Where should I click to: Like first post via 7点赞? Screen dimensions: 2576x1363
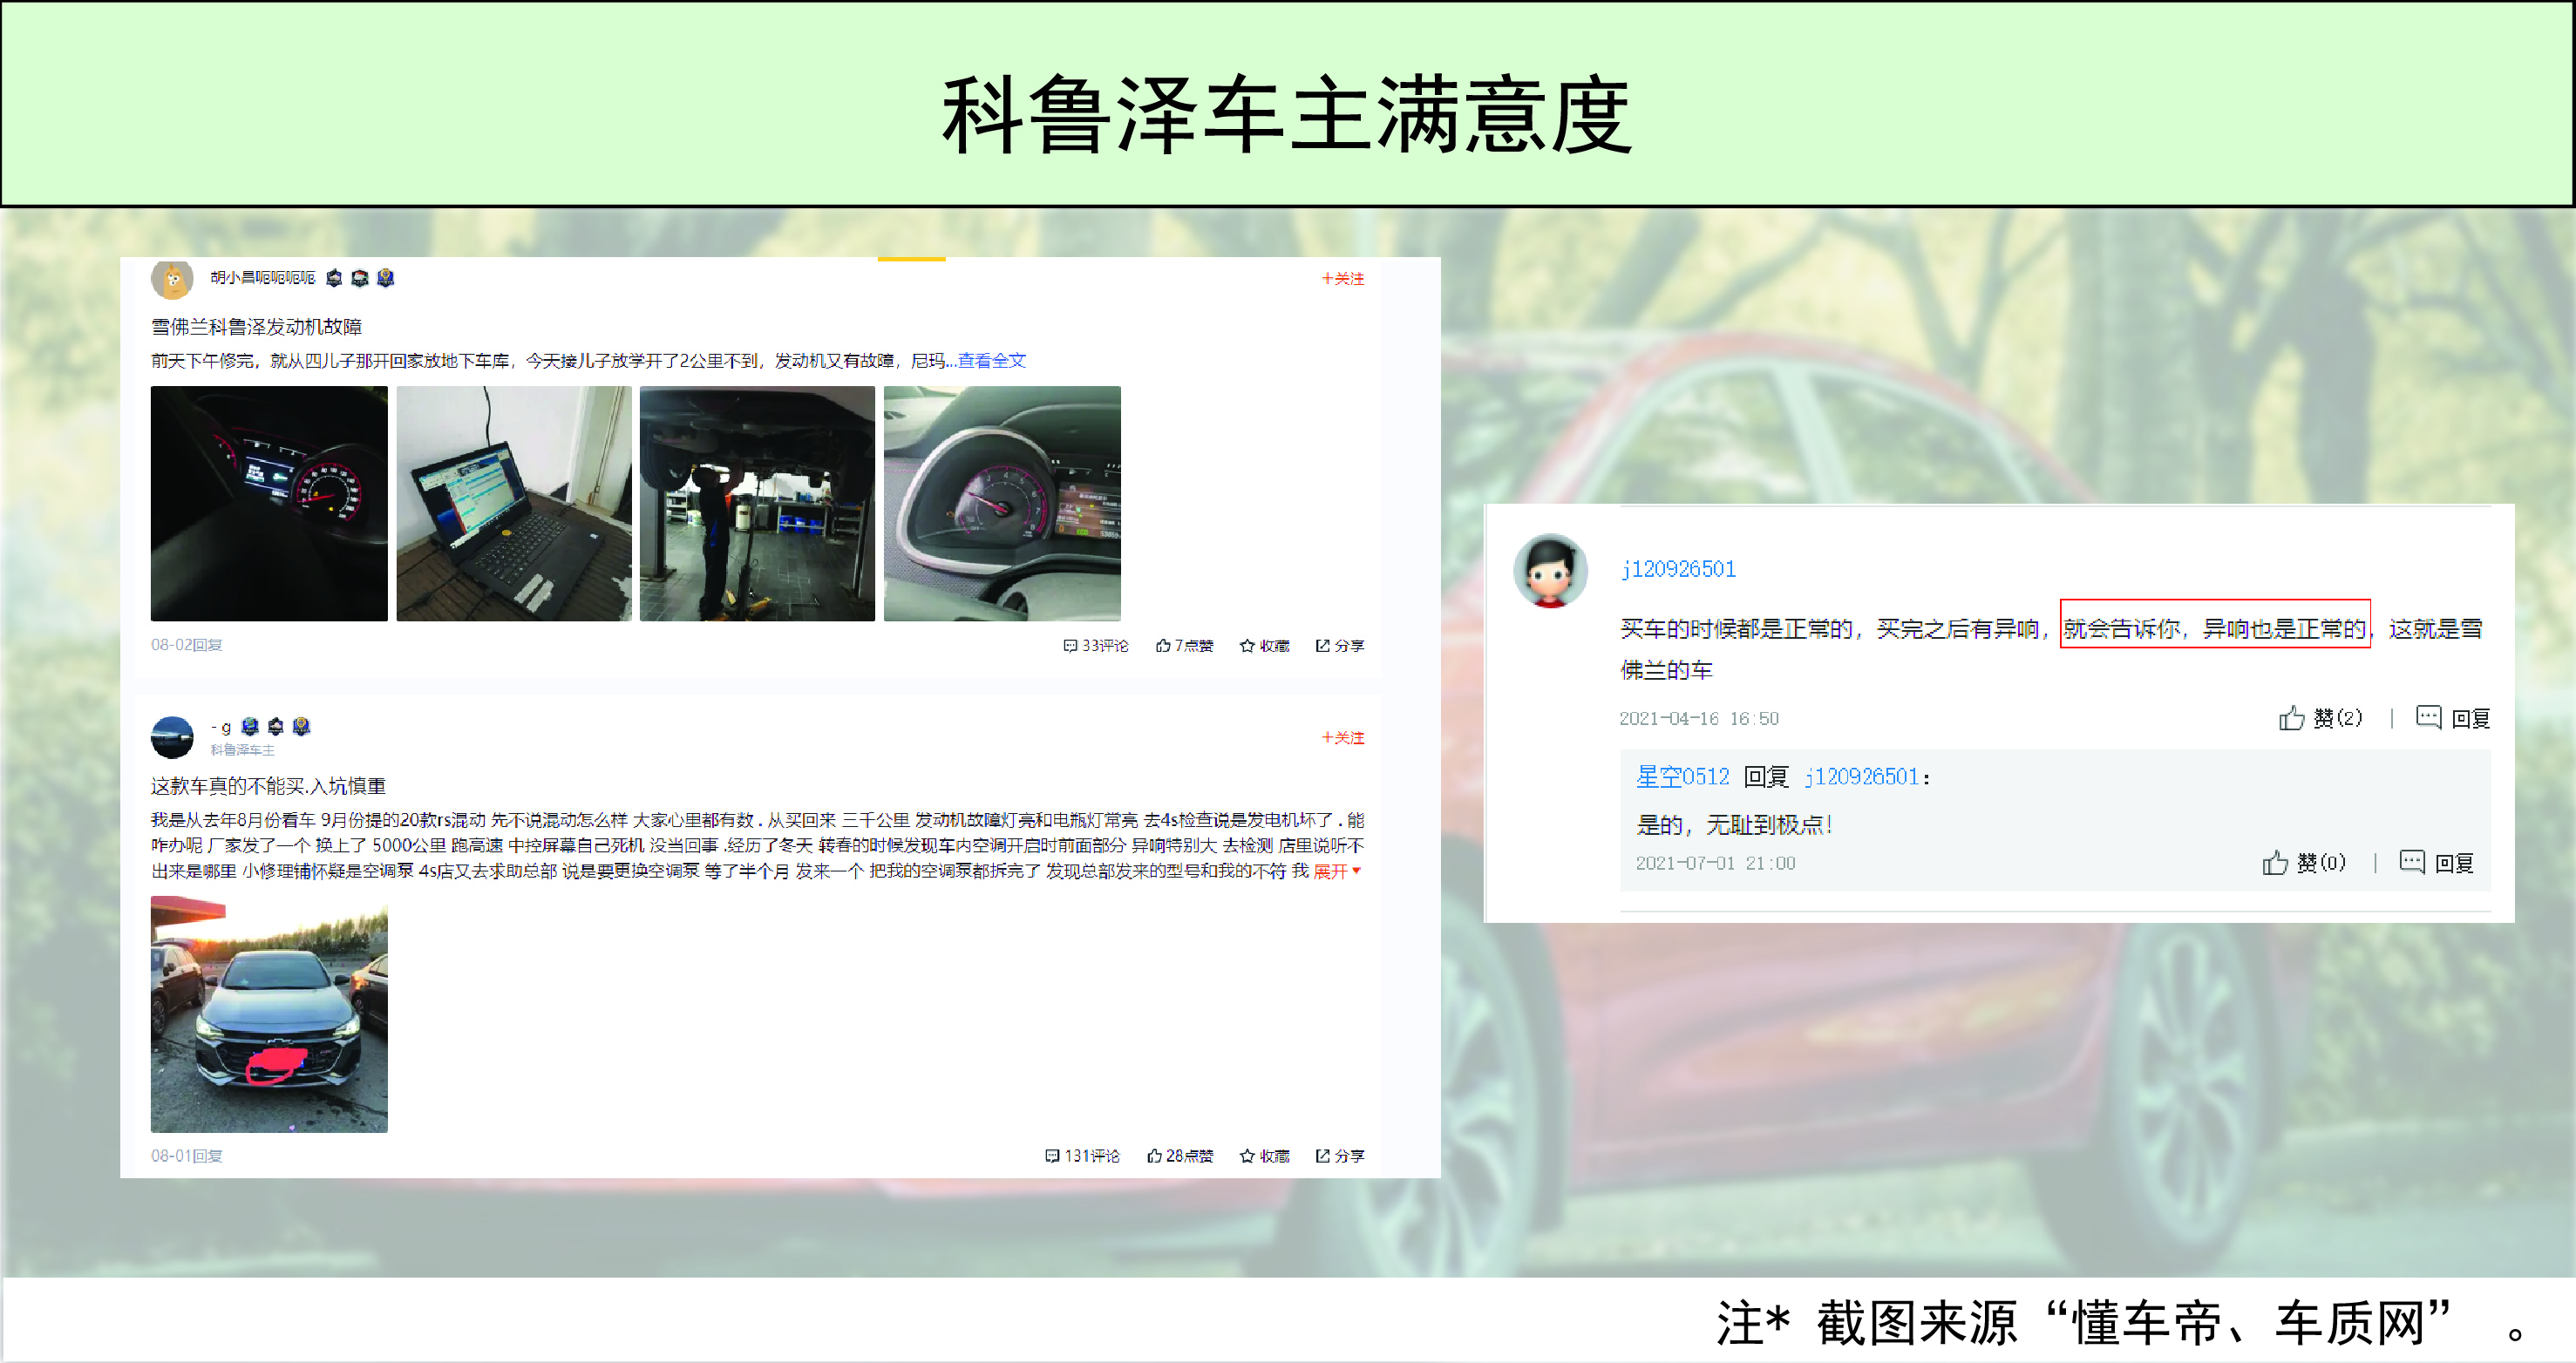point(1185,646)
